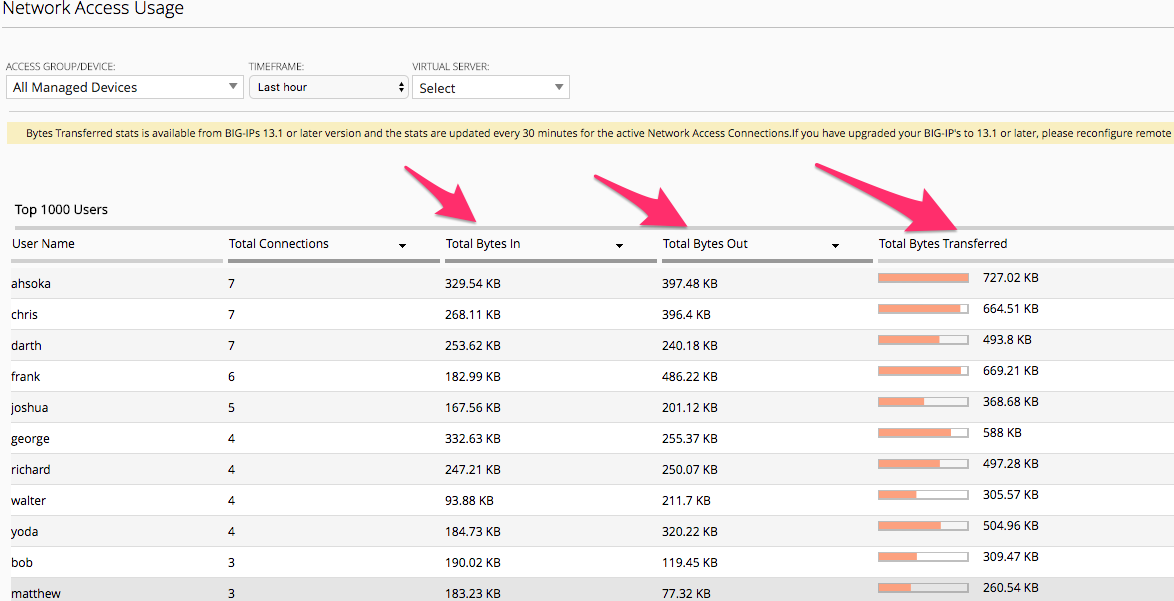Open the Timeframe 'Last hour' selector
Viewport: 1174px width, 601px height.
click(329, 87)
